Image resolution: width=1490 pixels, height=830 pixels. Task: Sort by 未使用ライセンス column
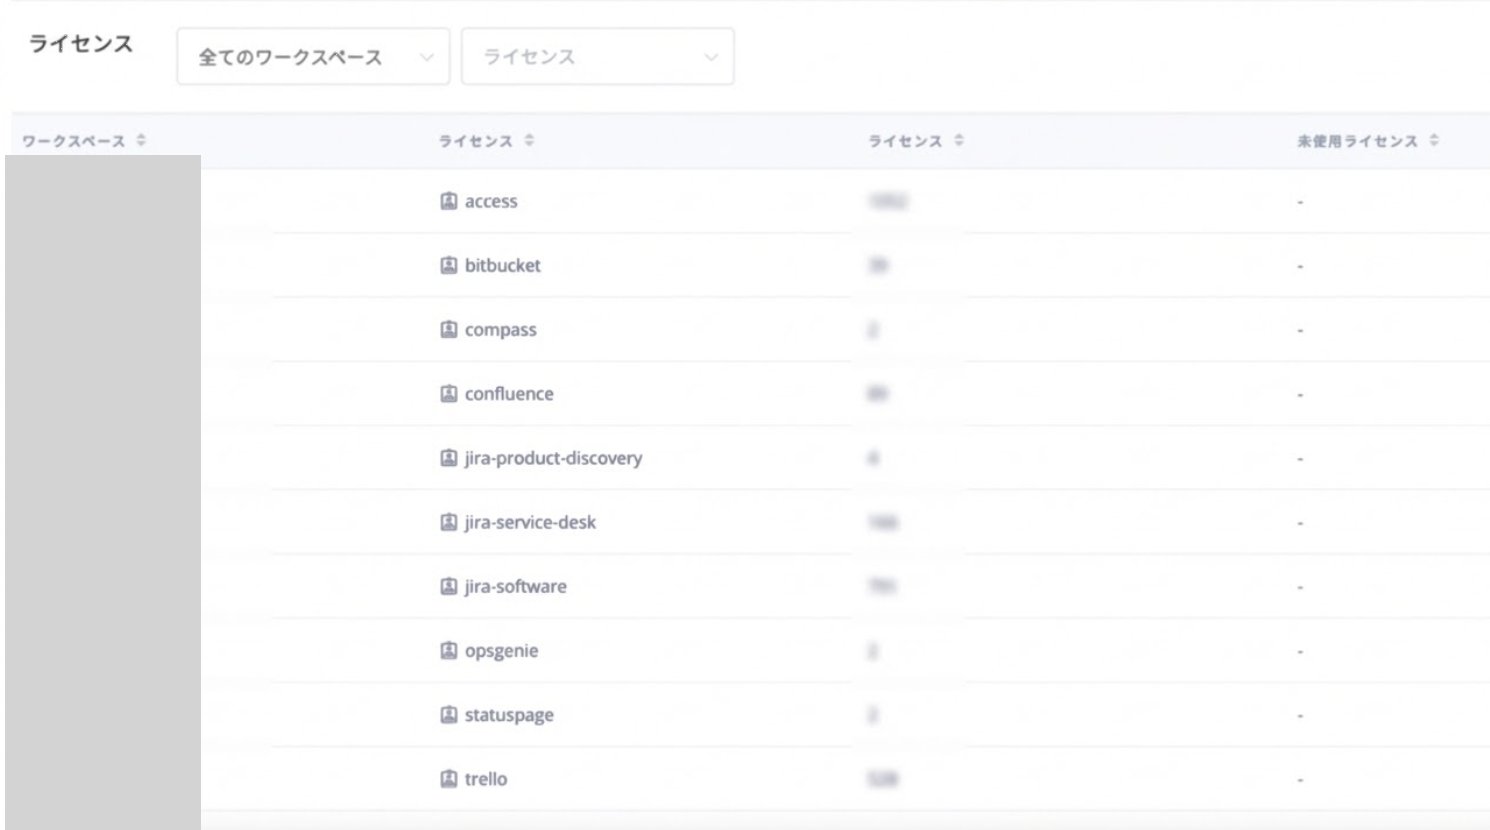coord(1434,141)
